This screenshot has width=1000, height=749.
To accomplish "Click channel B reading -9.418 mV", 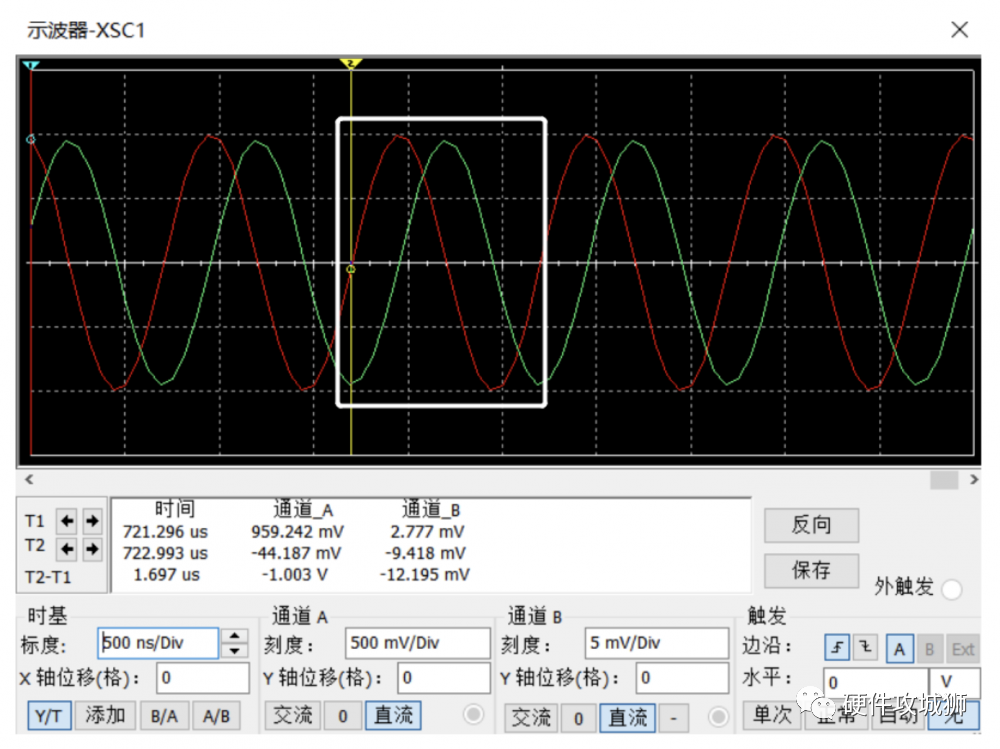I will click(x=425, y=553).
